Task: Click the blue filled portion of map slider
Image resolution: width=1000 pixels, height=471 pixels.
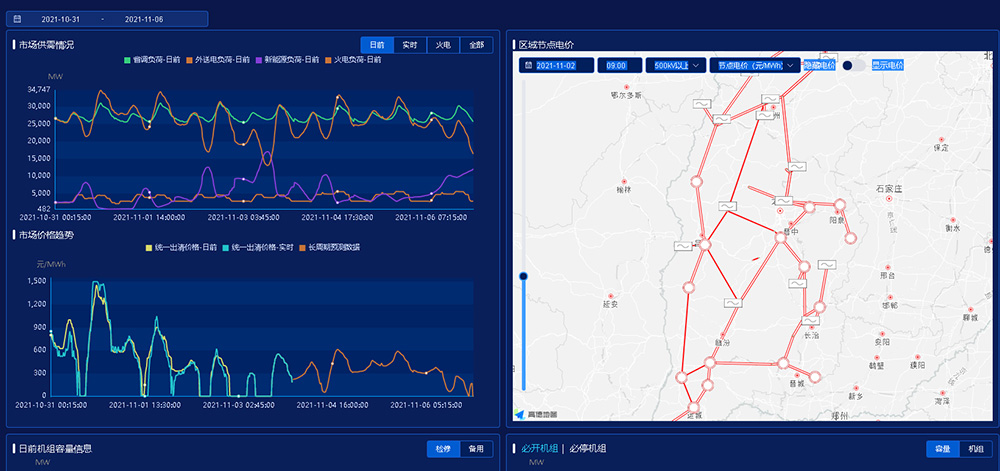Action: point(524,335)
